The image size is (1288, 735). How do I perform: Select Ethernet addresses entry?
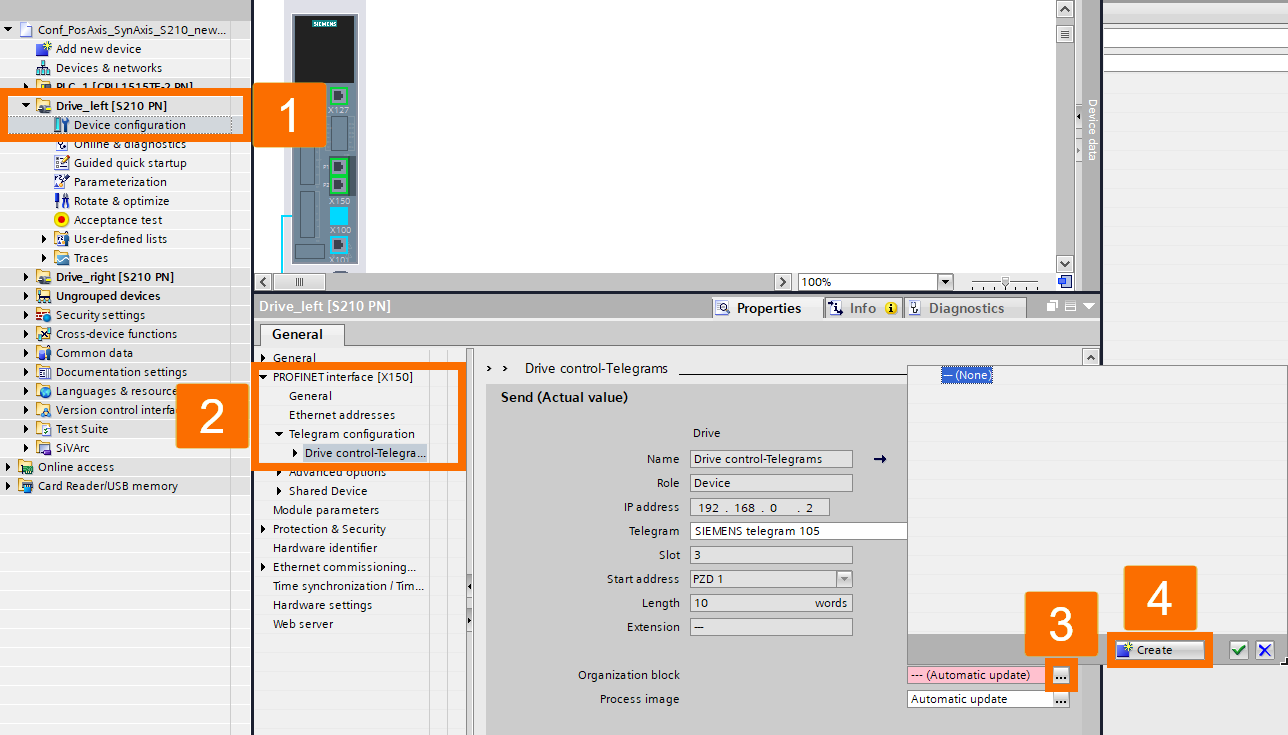(342, 415)
